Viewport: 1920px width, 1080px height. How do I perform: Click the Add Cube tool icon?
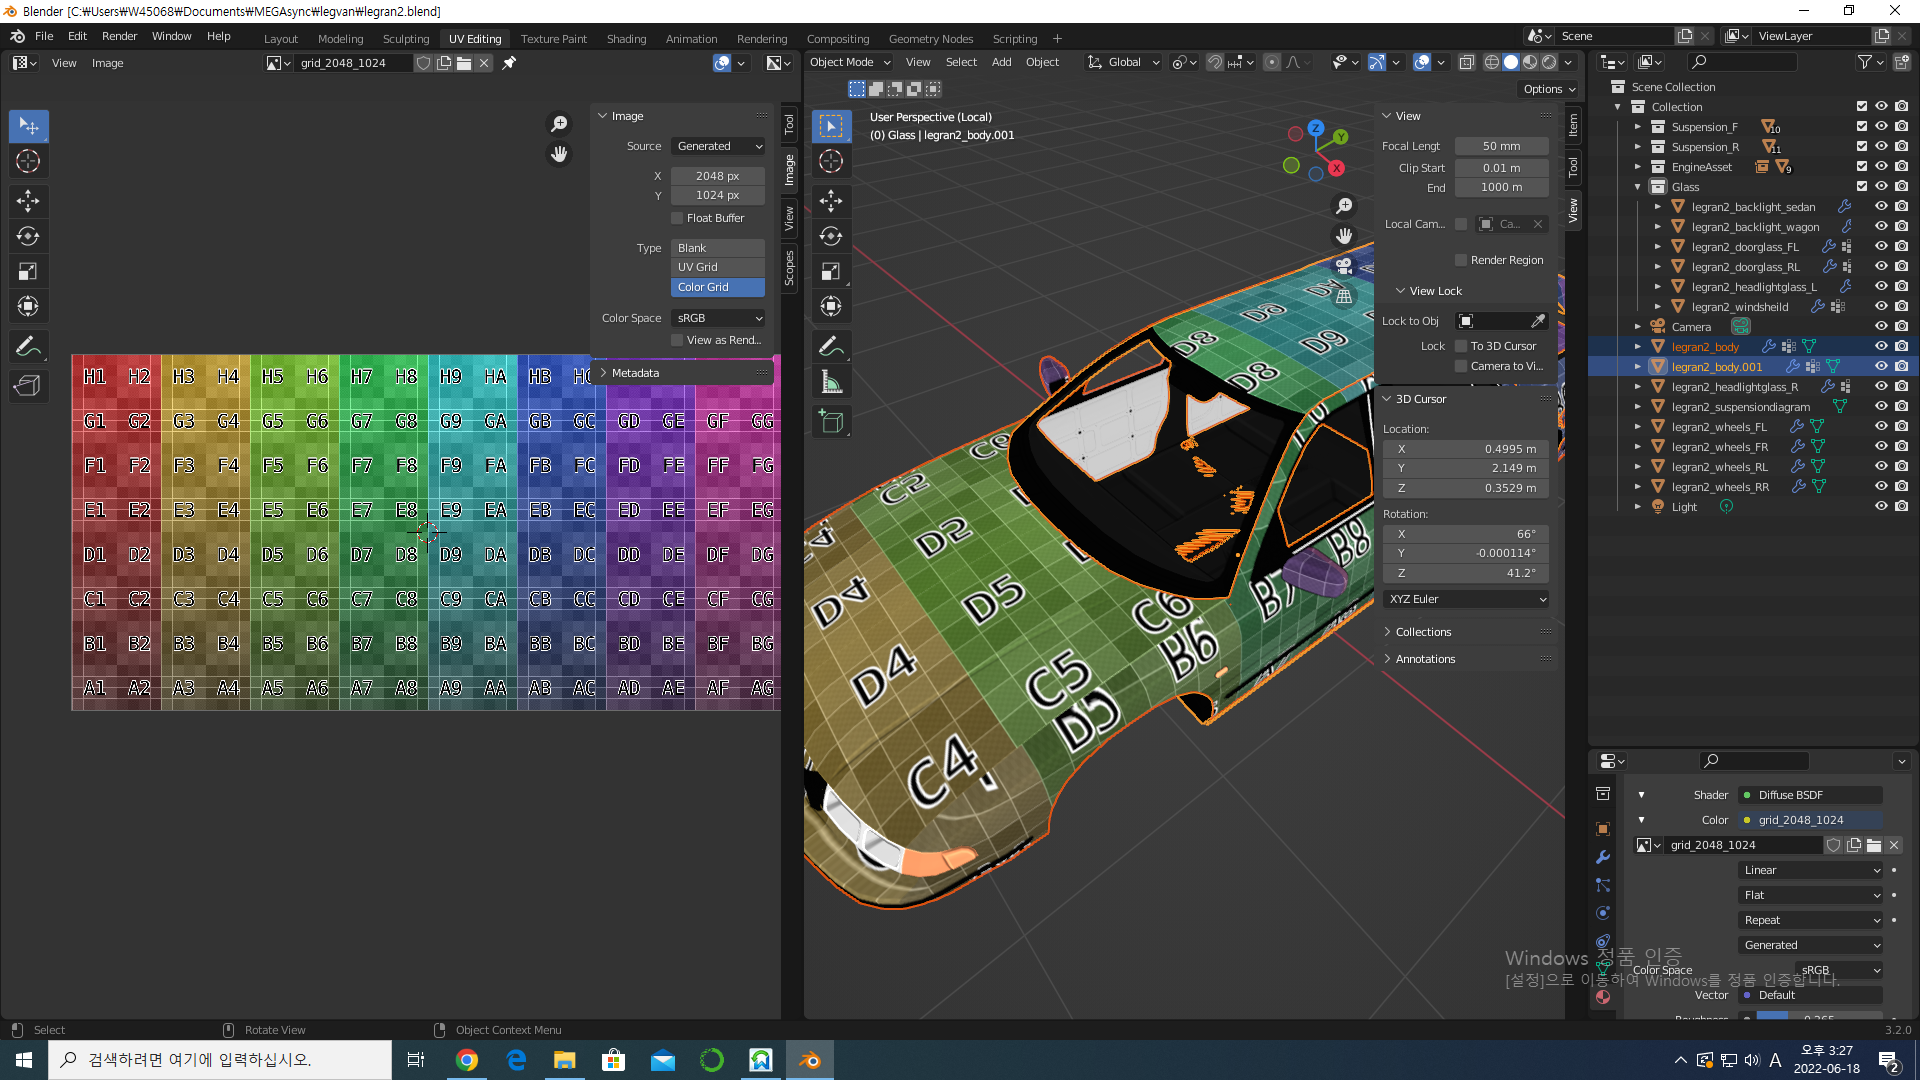(x=831, y=421)
